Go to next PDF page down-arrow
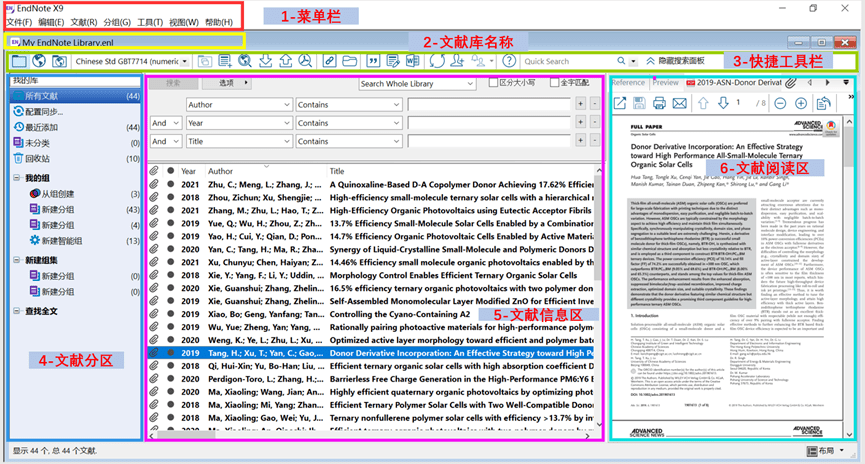The height and width of the screenshot is (464, 865). (723, 103)
